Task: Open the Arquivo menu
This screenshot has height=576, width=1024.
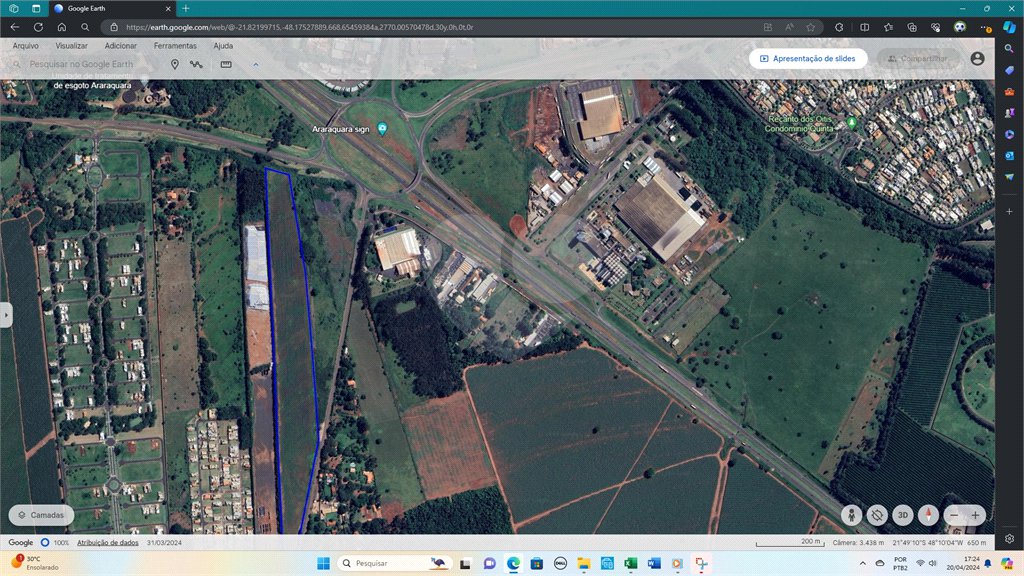Action: coord(25,46)
